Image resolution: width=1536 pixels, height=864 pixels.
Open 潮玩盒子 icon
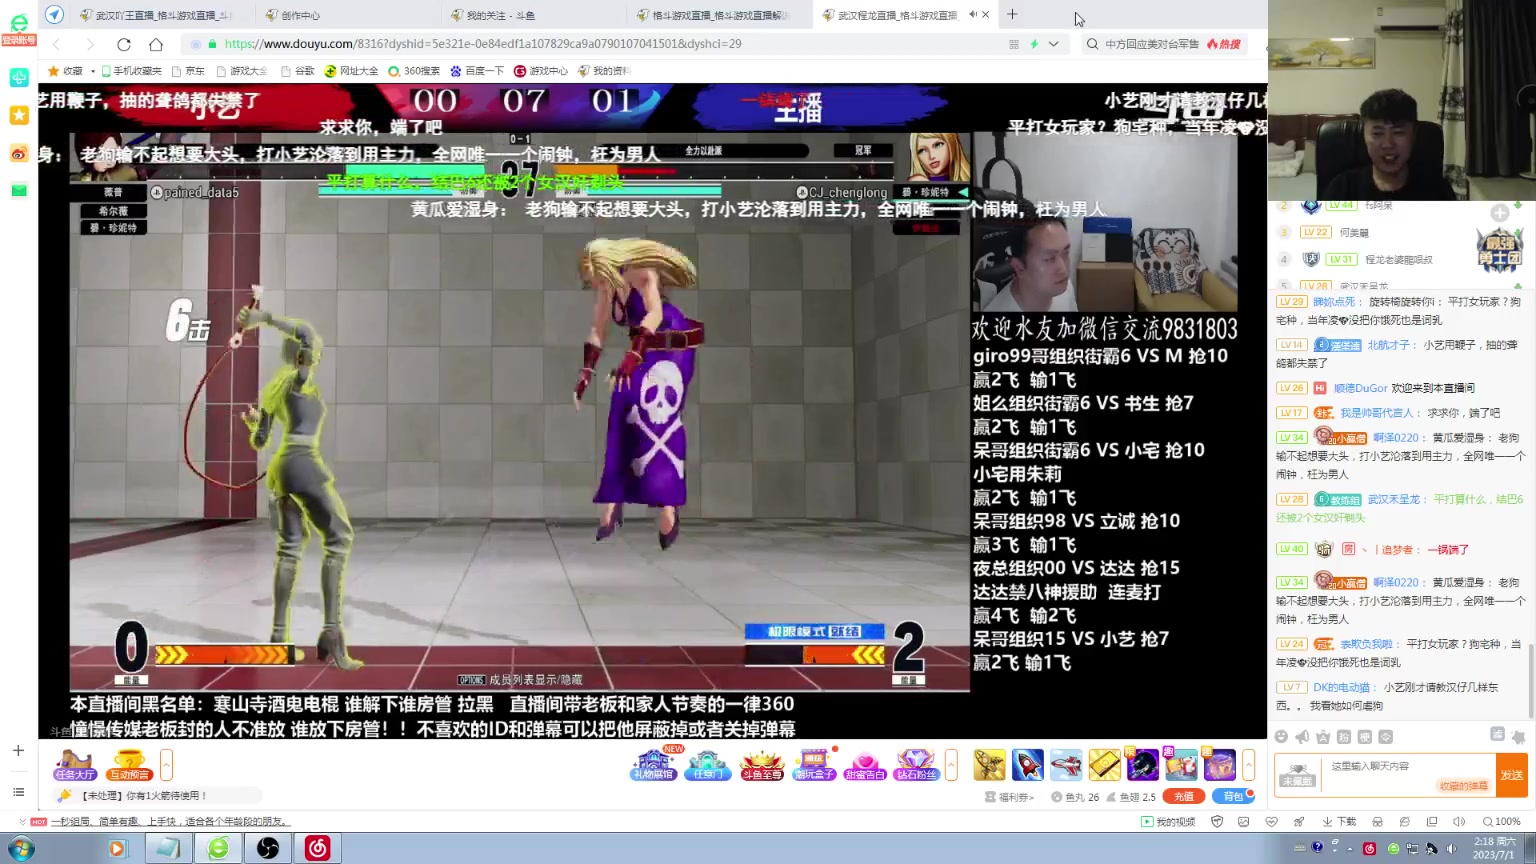click(x=813, y=765)
